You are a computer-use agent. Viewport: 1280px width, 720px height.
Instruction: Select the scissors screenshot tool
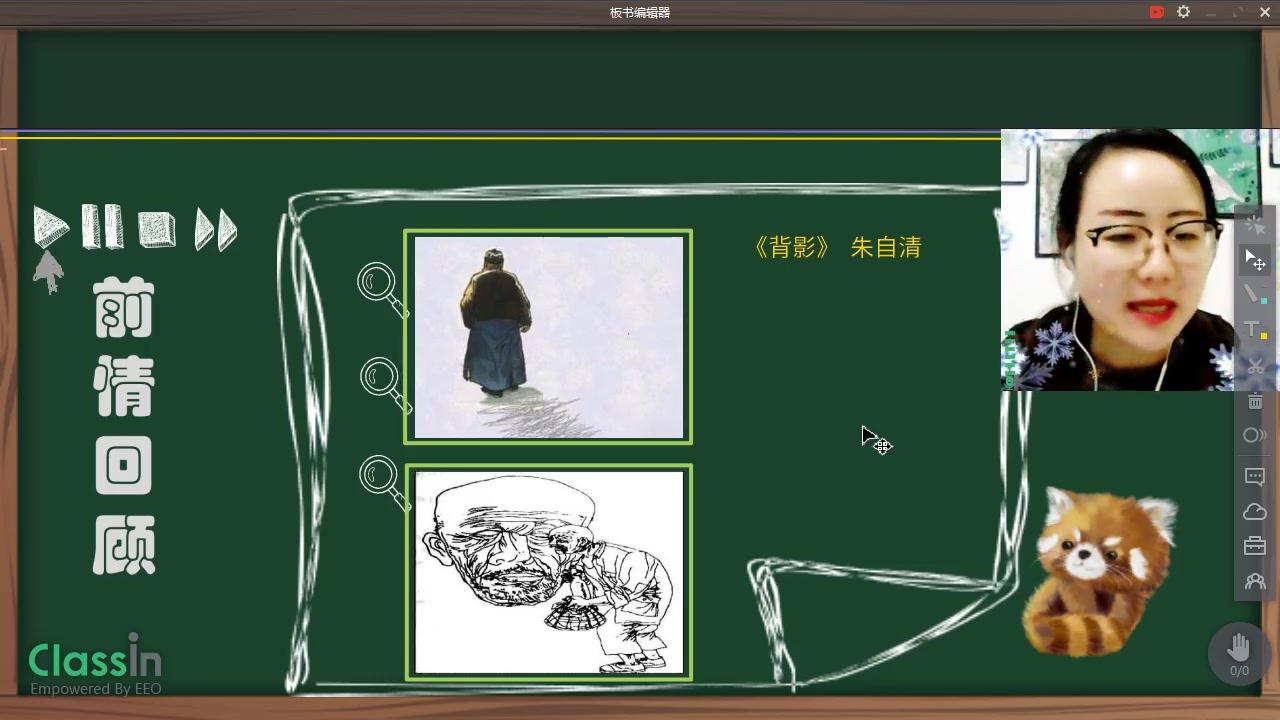tap(1255, 366)
